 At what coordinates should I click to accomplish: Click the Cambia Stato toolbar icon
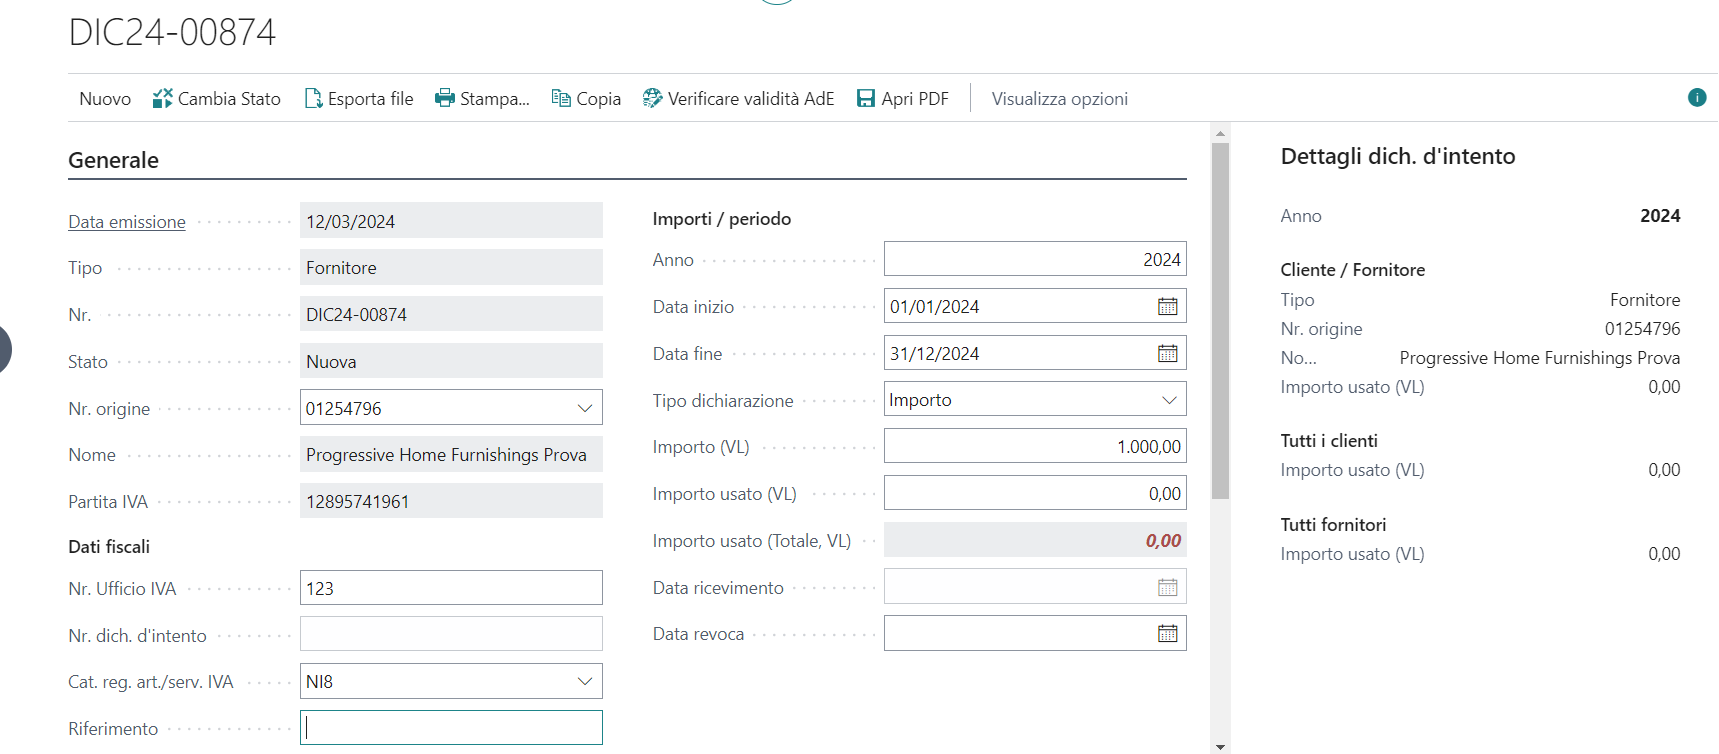coord(163,98)
